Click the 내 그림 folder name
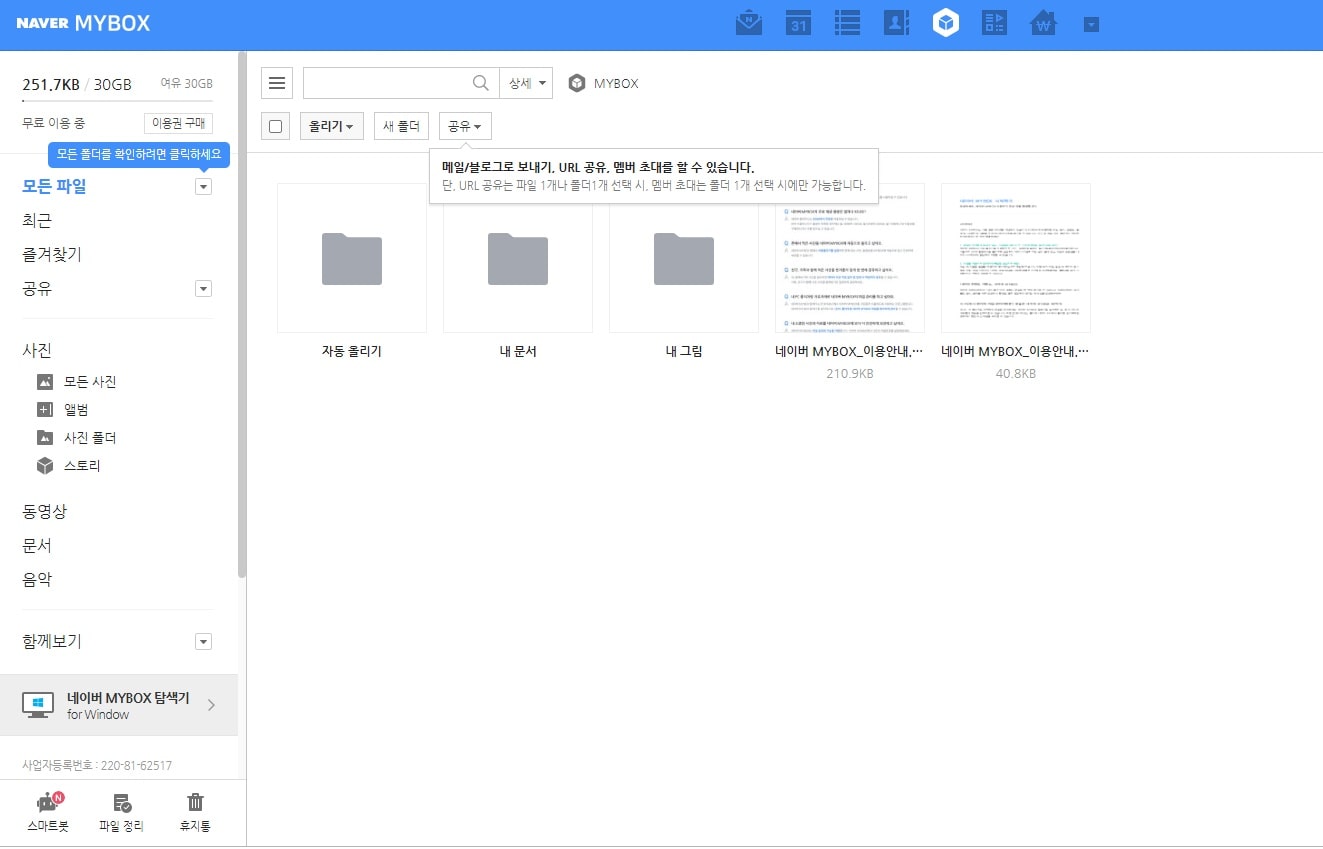This screenshot has width=1323, height=849. (x=684, y=351)
